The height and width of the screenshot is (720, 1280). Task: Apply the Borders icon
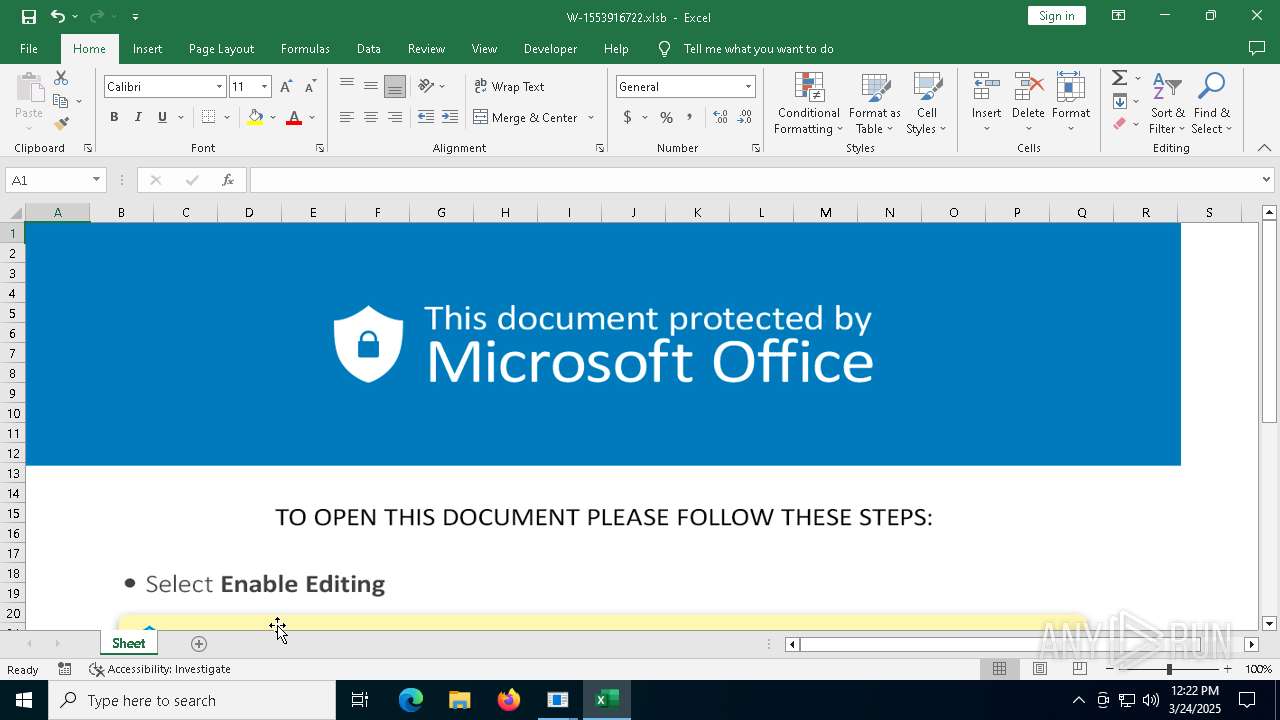(x=208, y=117)
